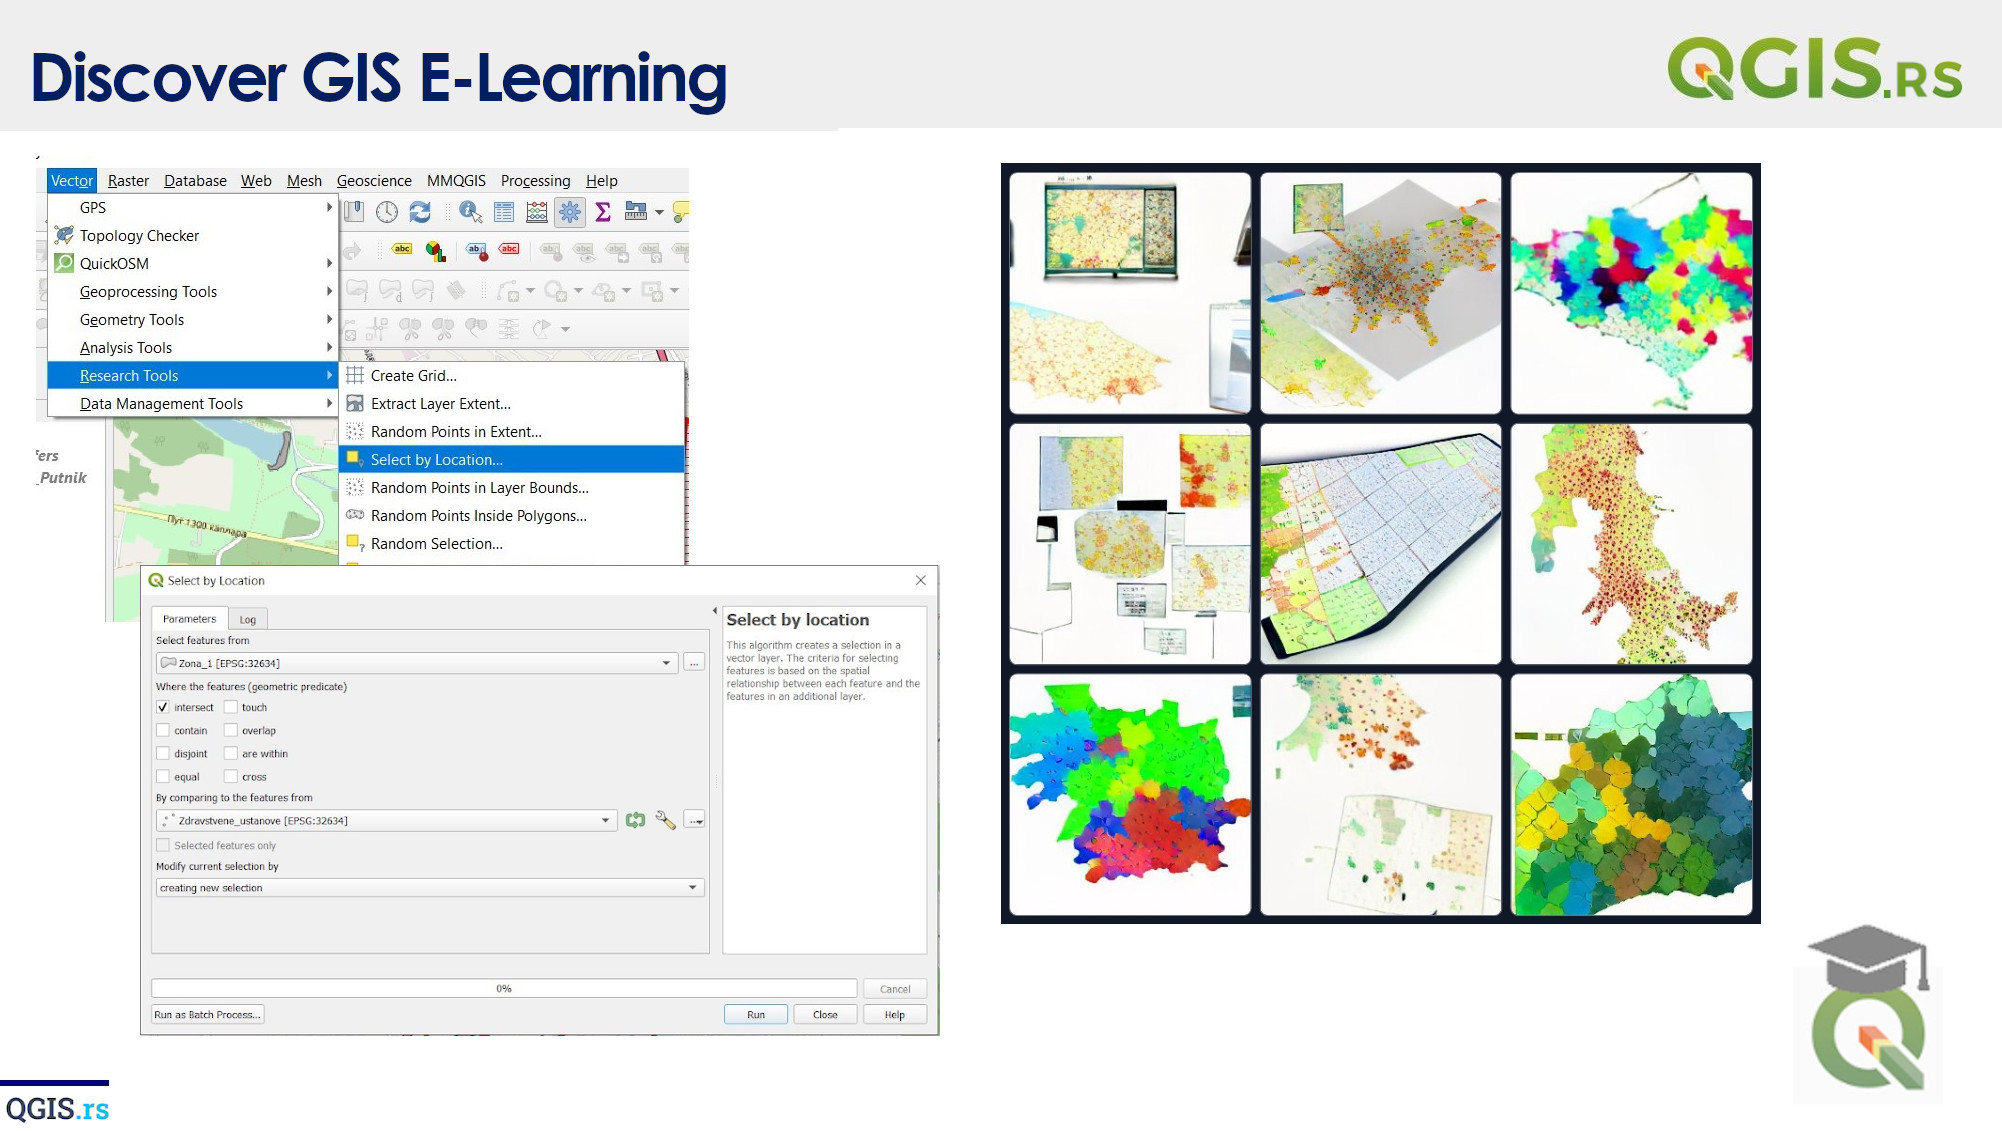Open the Field Calculator abacus icon
Screen dimensions: 2002x1131
[x=537, y=211]
